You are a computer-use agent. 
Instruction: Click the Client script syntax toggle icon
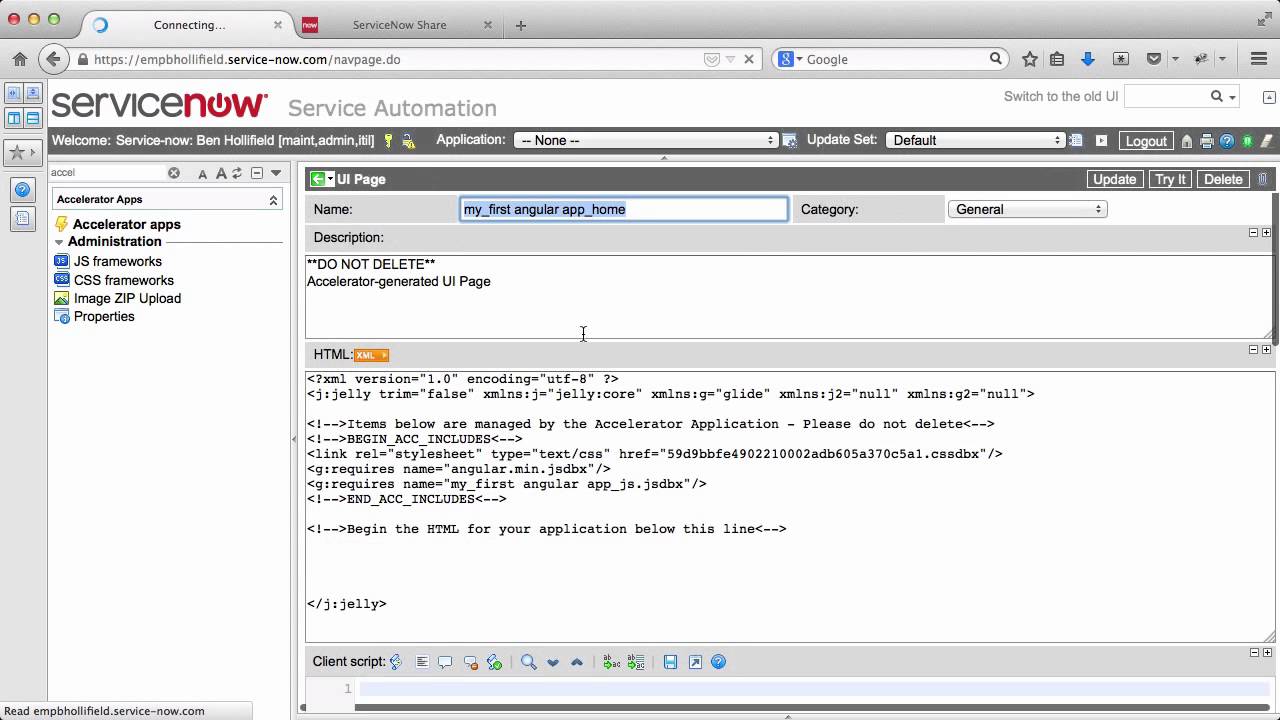[x=396, y=662]
